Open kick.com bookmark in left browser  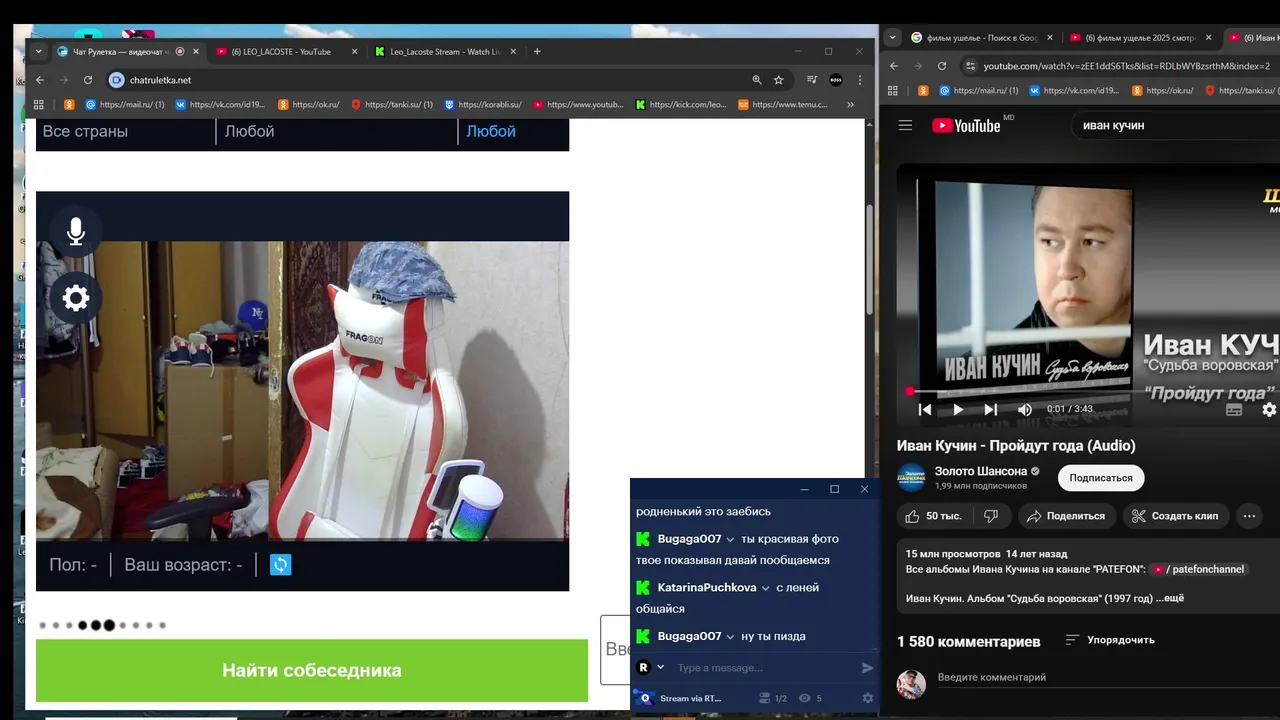click(681, 104)
